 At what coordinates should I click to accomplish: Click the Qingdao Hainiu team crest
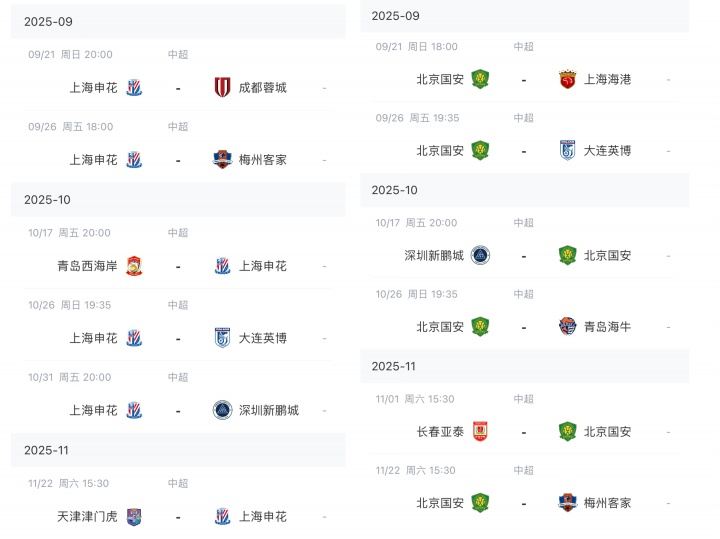(x=568, y=326)
